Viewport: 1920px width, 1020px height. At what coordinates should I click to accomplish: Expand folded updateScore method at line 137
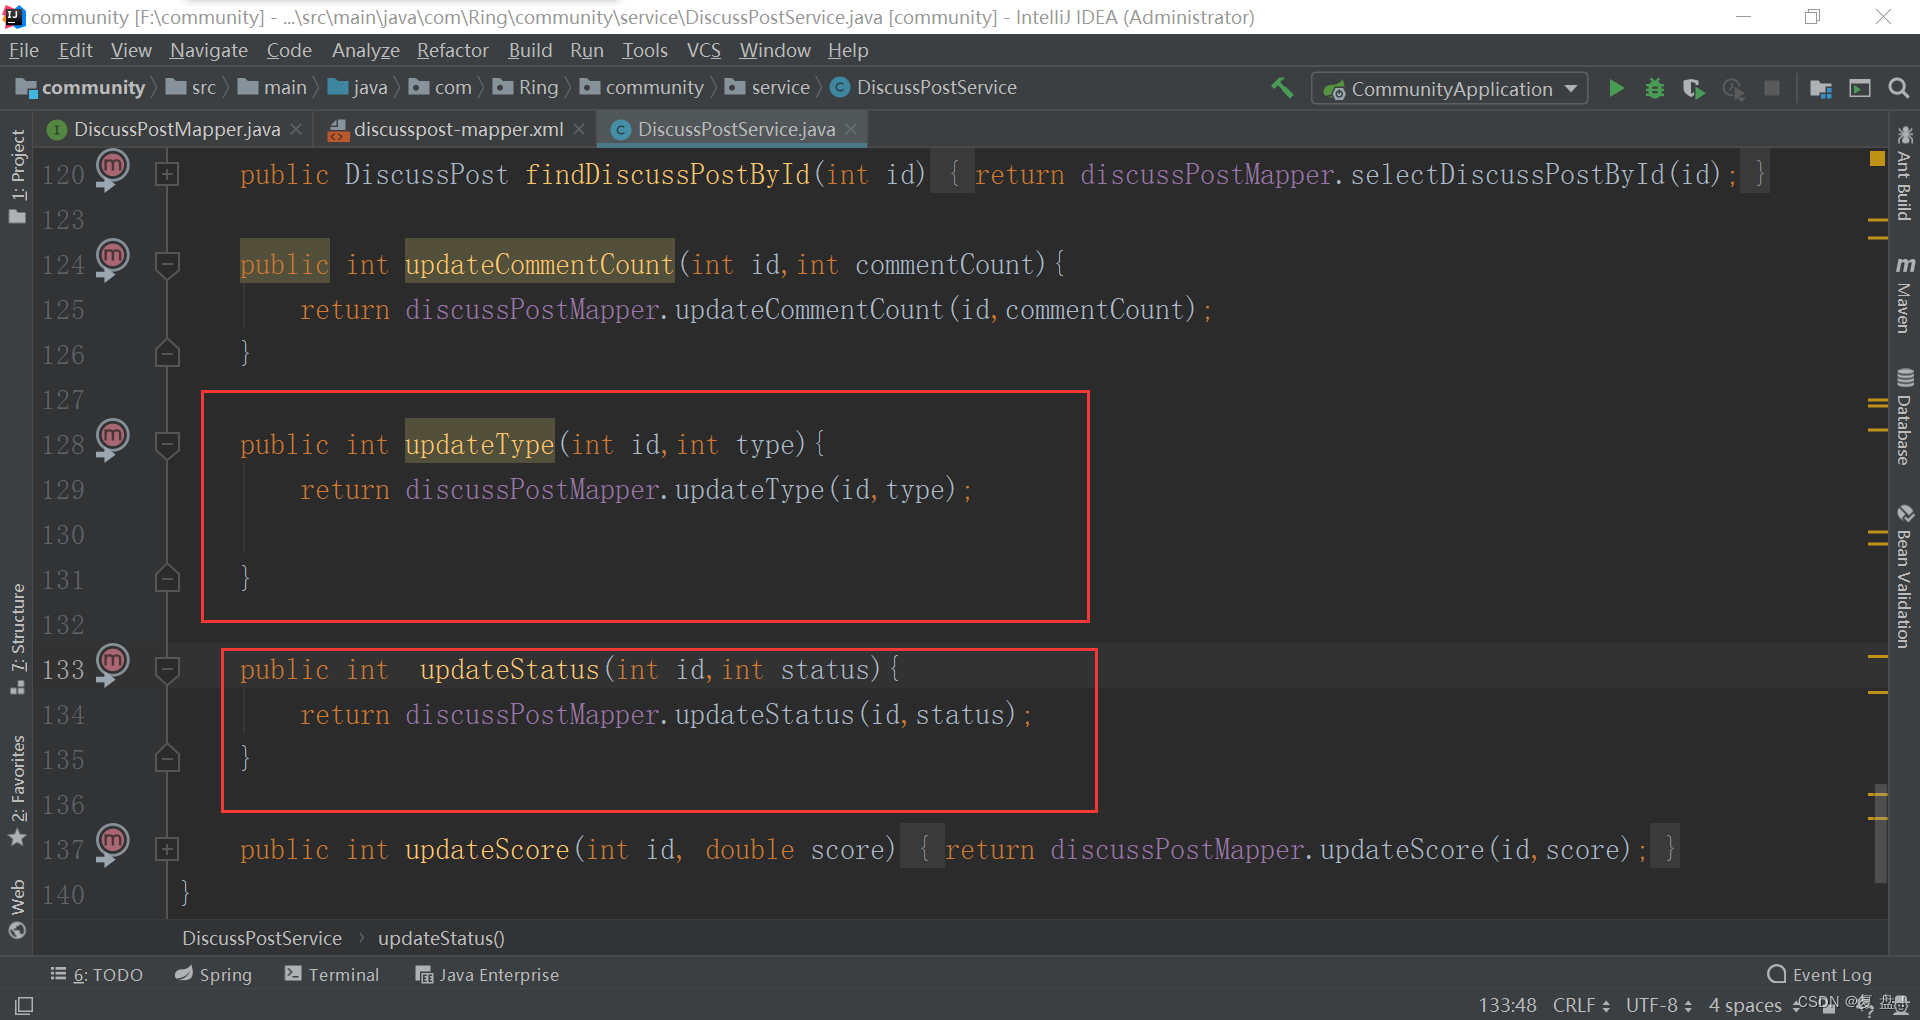pyautogui.click(x=167, y=849)
